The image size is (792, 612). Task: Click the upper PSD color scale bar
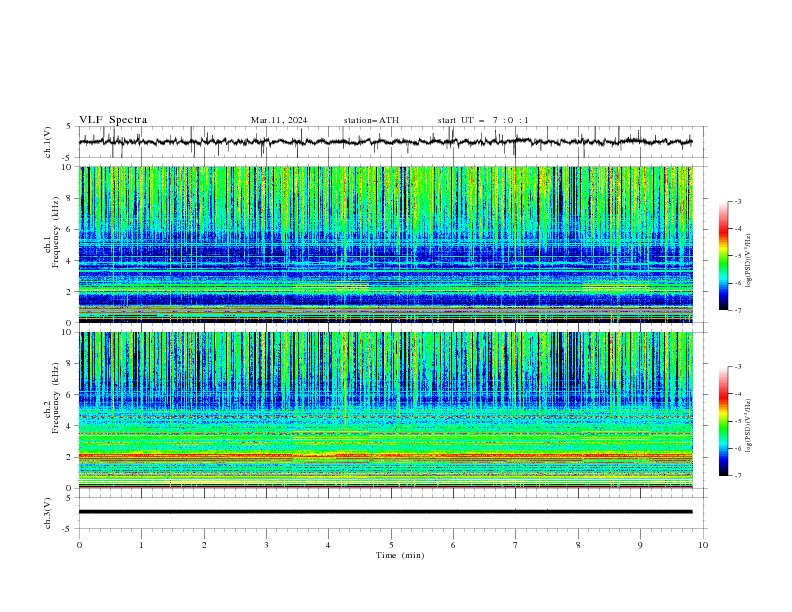(x=724, y=256)
